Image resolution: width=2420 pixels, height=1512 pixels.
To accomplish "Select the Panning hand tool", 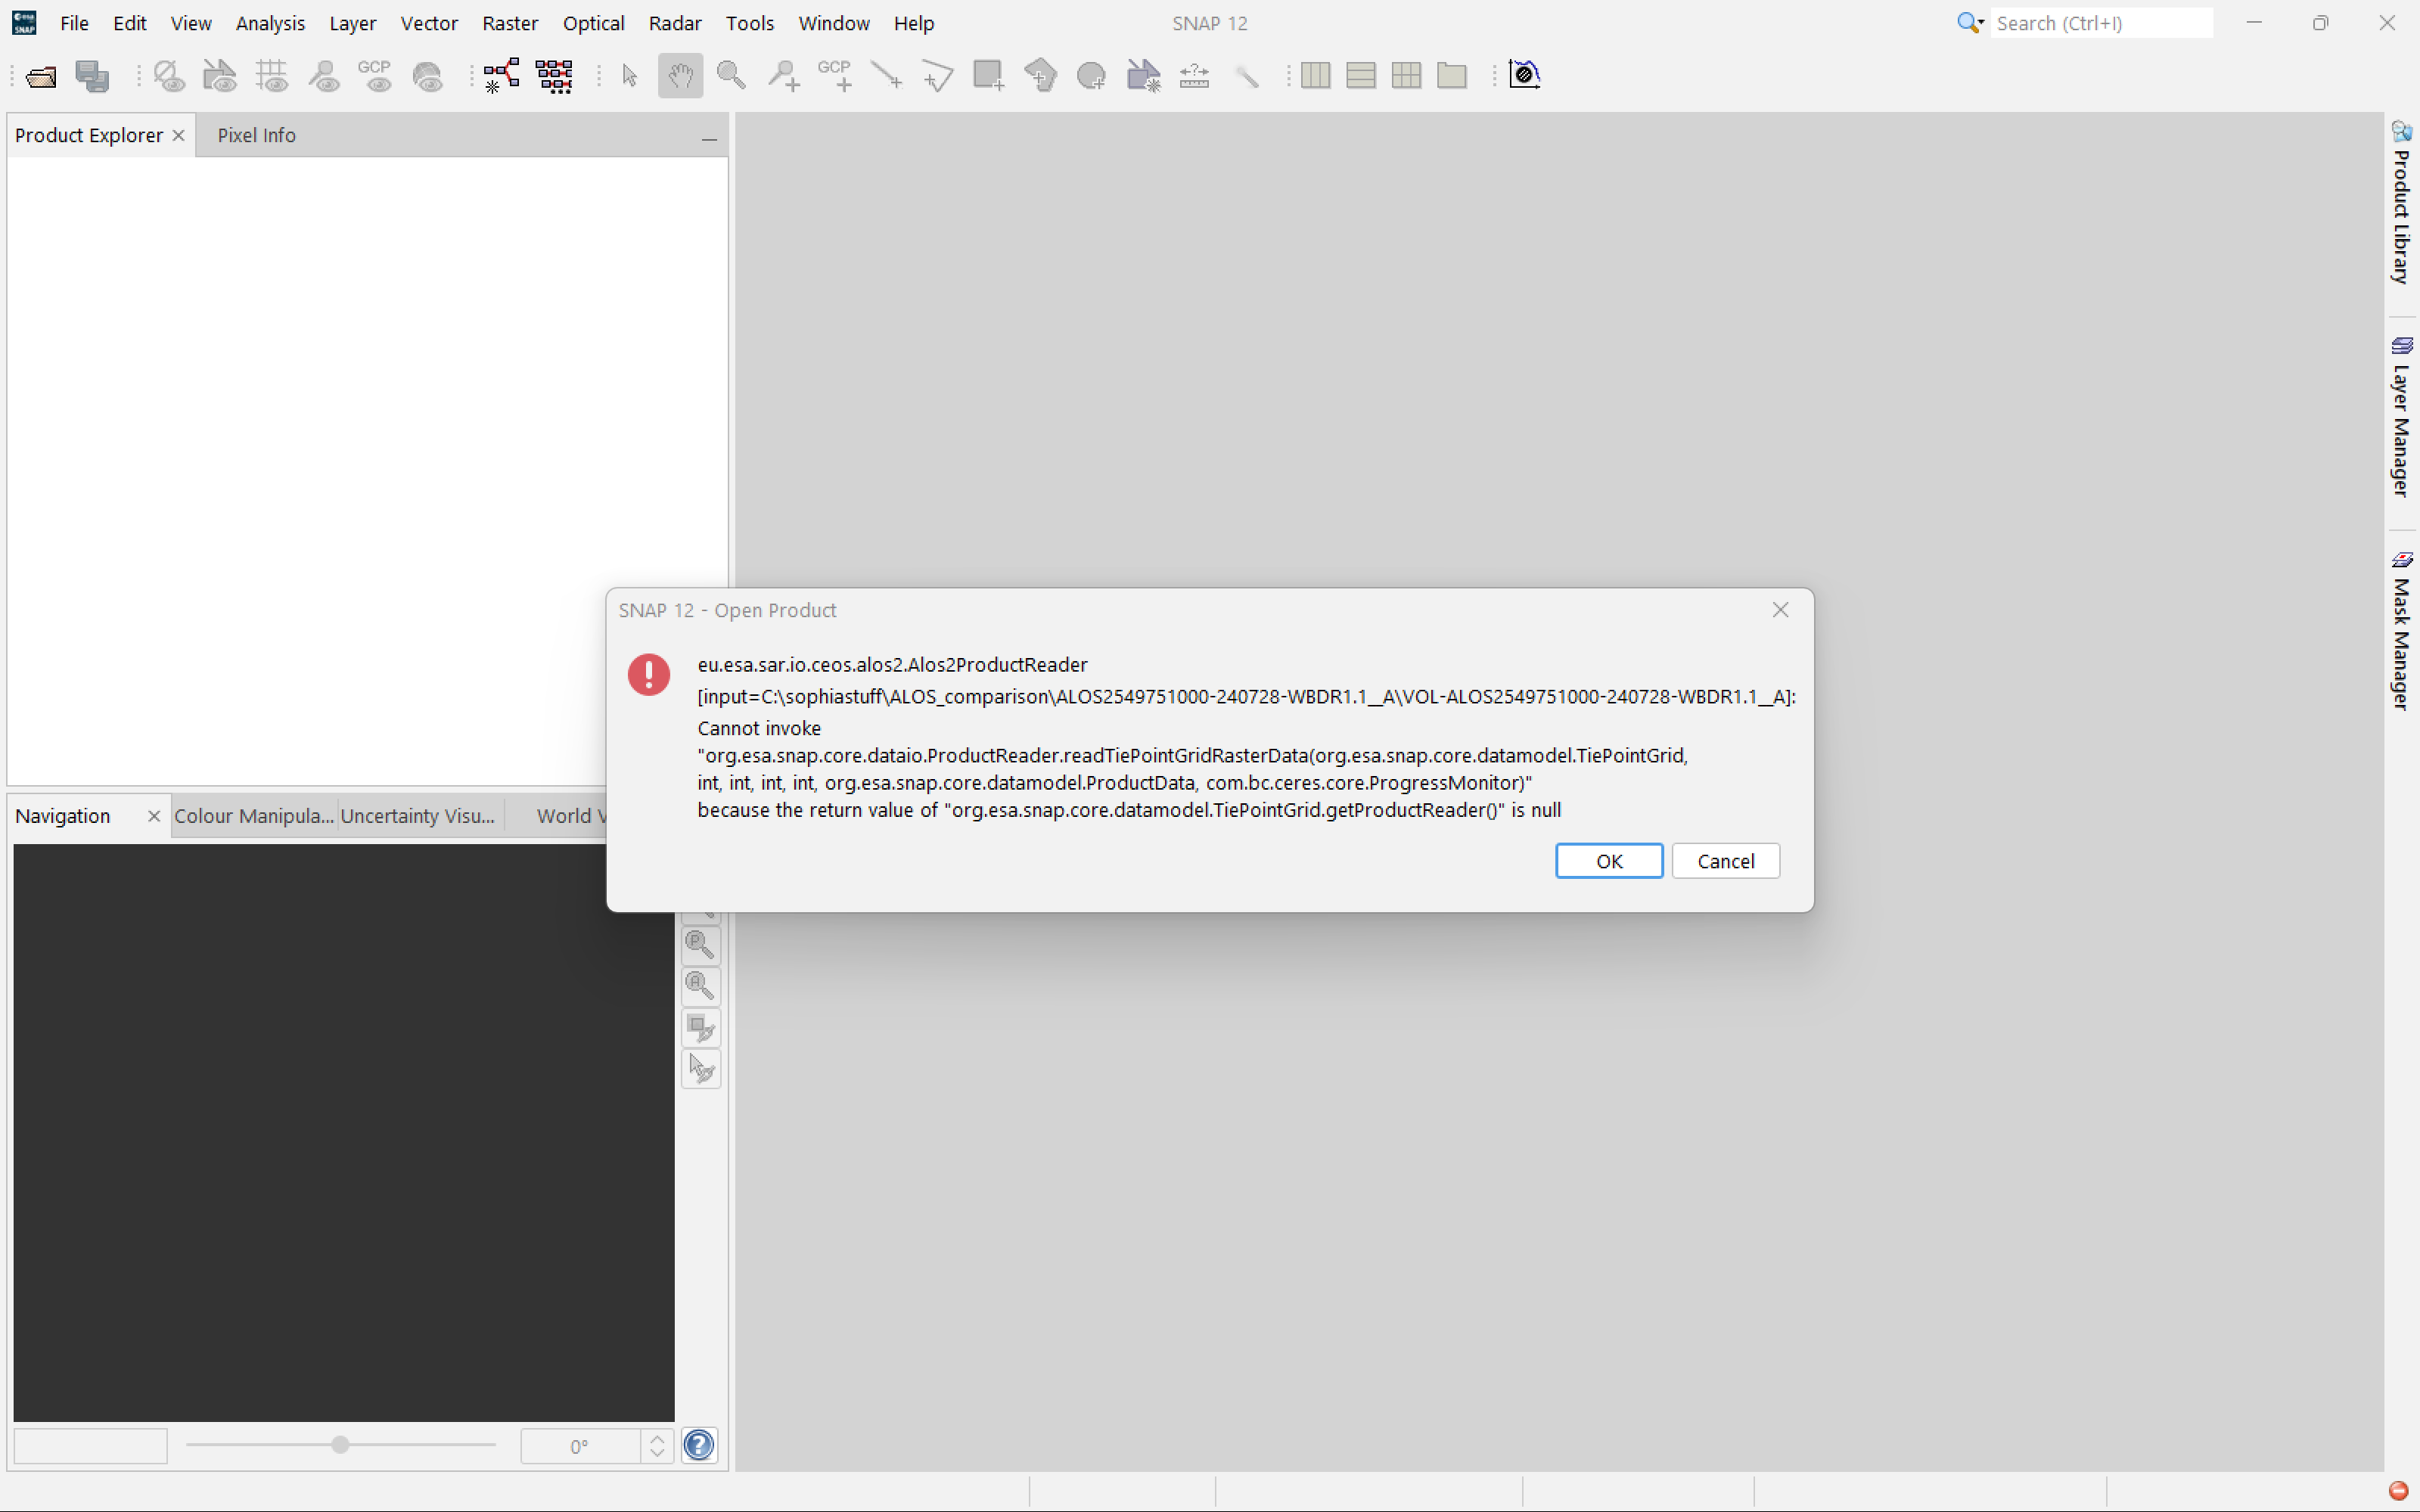I will (680, 76).
